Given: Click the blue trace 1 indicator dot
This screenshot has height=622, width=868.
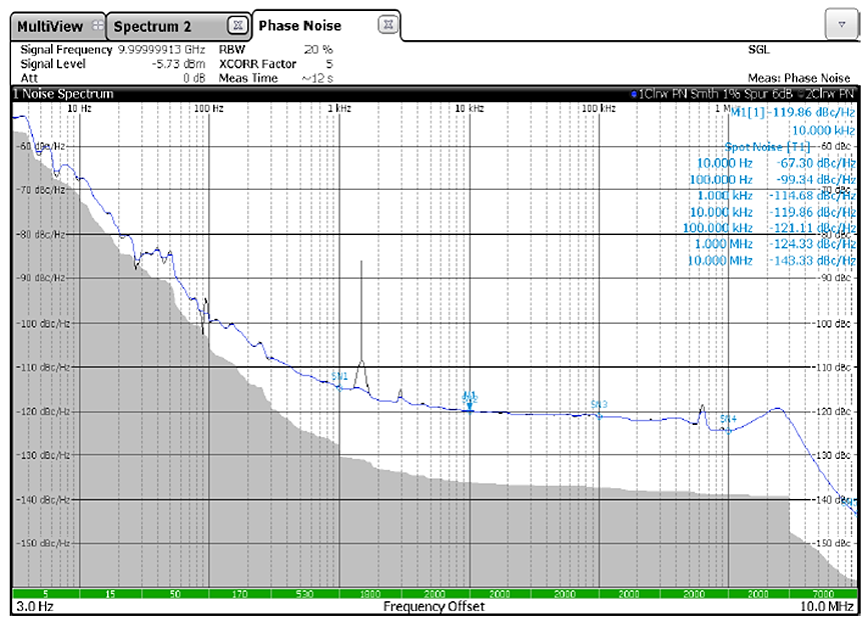Looking at the screenshot, I should point(635,94).
